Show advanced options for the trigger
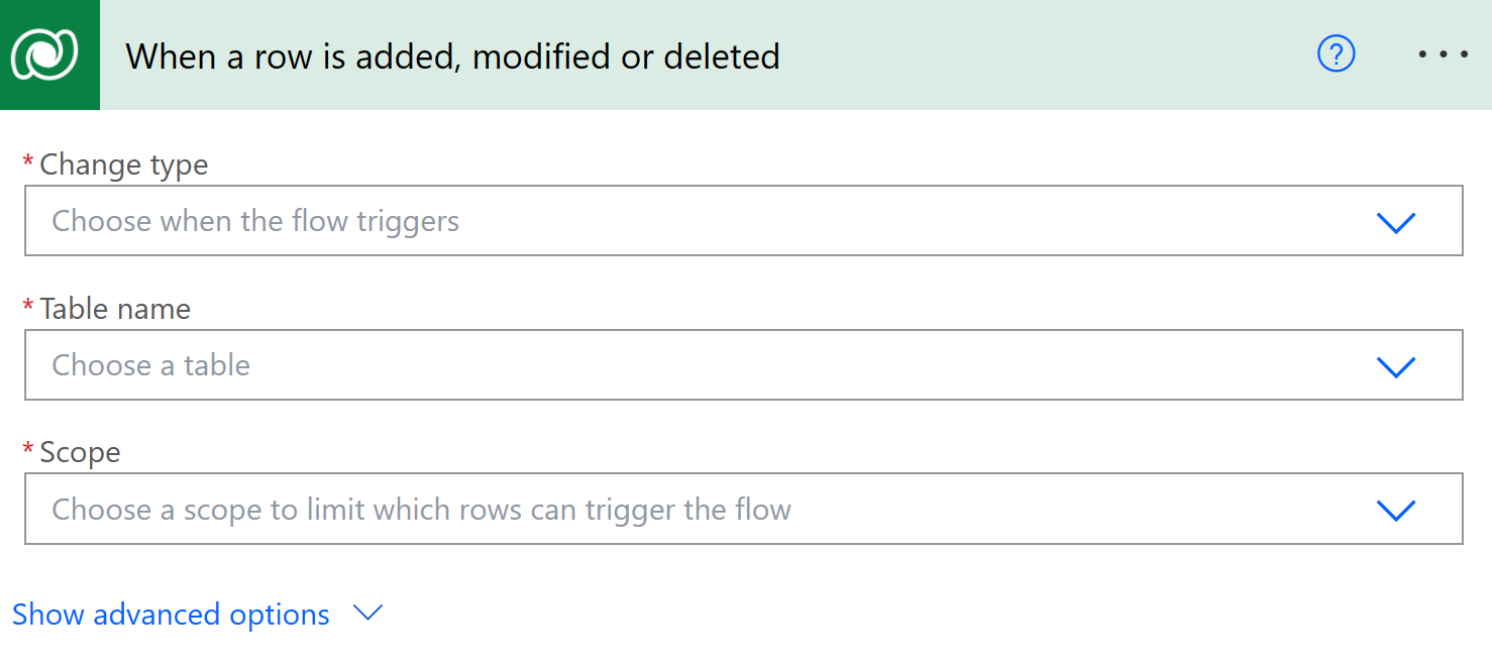The width and height of the screenshot is (1492, 652). 170,614
